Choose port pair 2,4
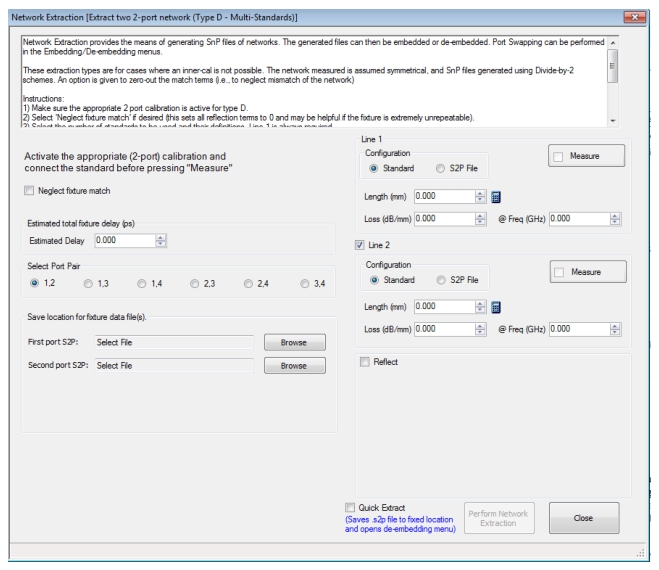The width and height of the screenshot is (659, 570). pyautogui.click(x=248, y=284)
